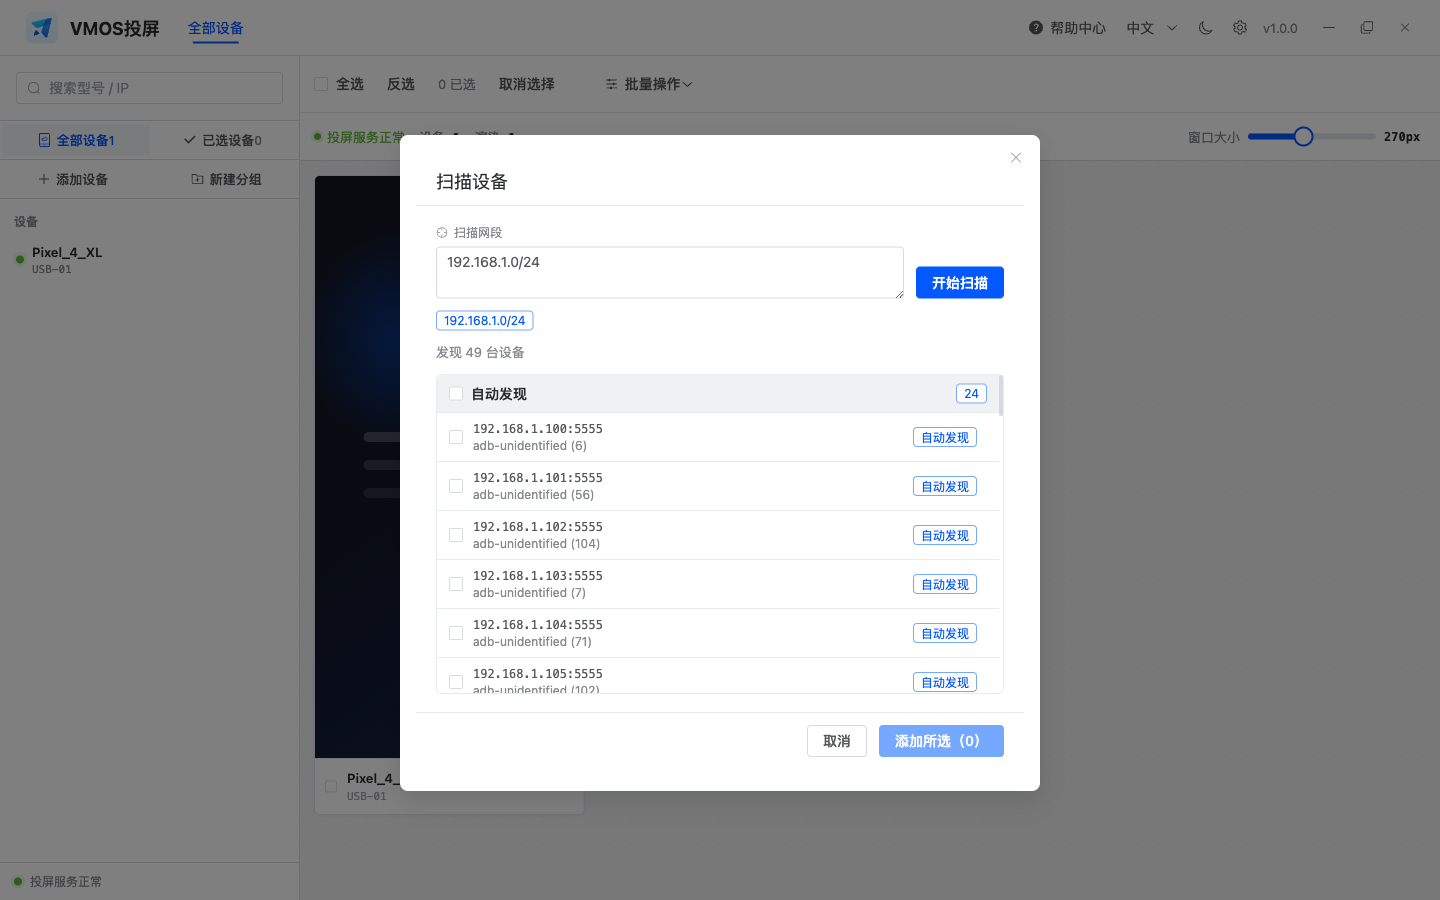
Task: Close the scan devices dialog
Action: point(1016,158)
